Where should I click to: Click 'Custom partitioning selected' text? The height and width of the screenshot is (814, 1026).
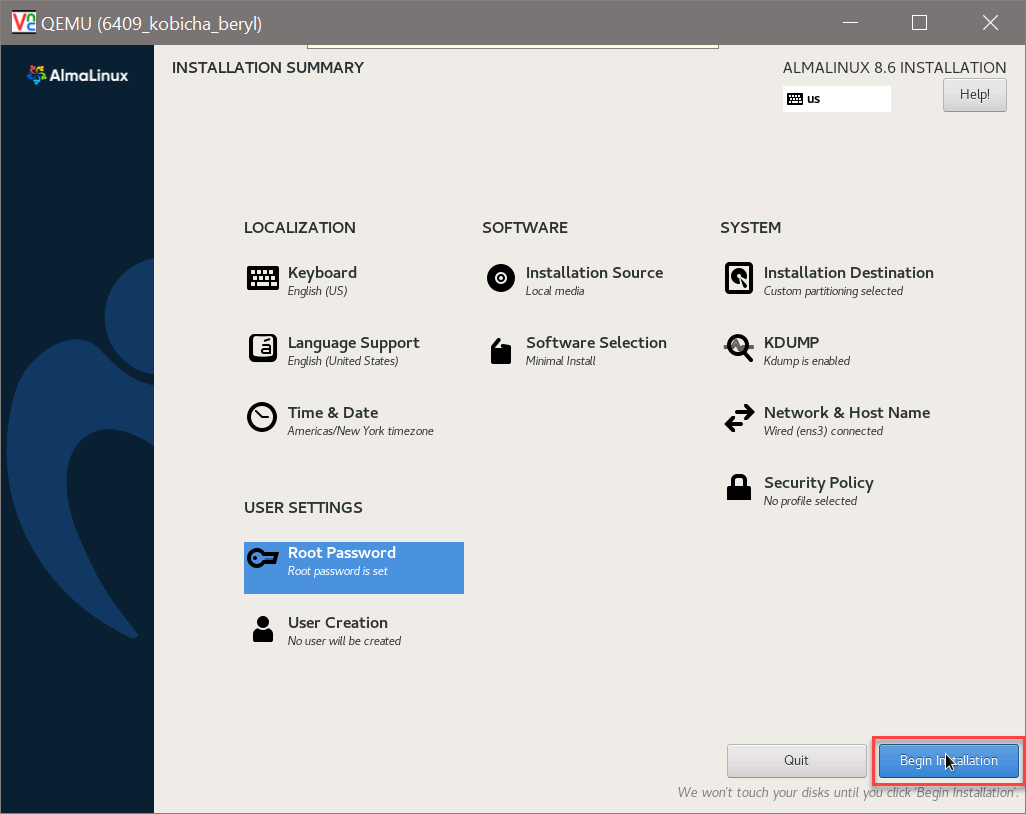[x=833, y=291]
